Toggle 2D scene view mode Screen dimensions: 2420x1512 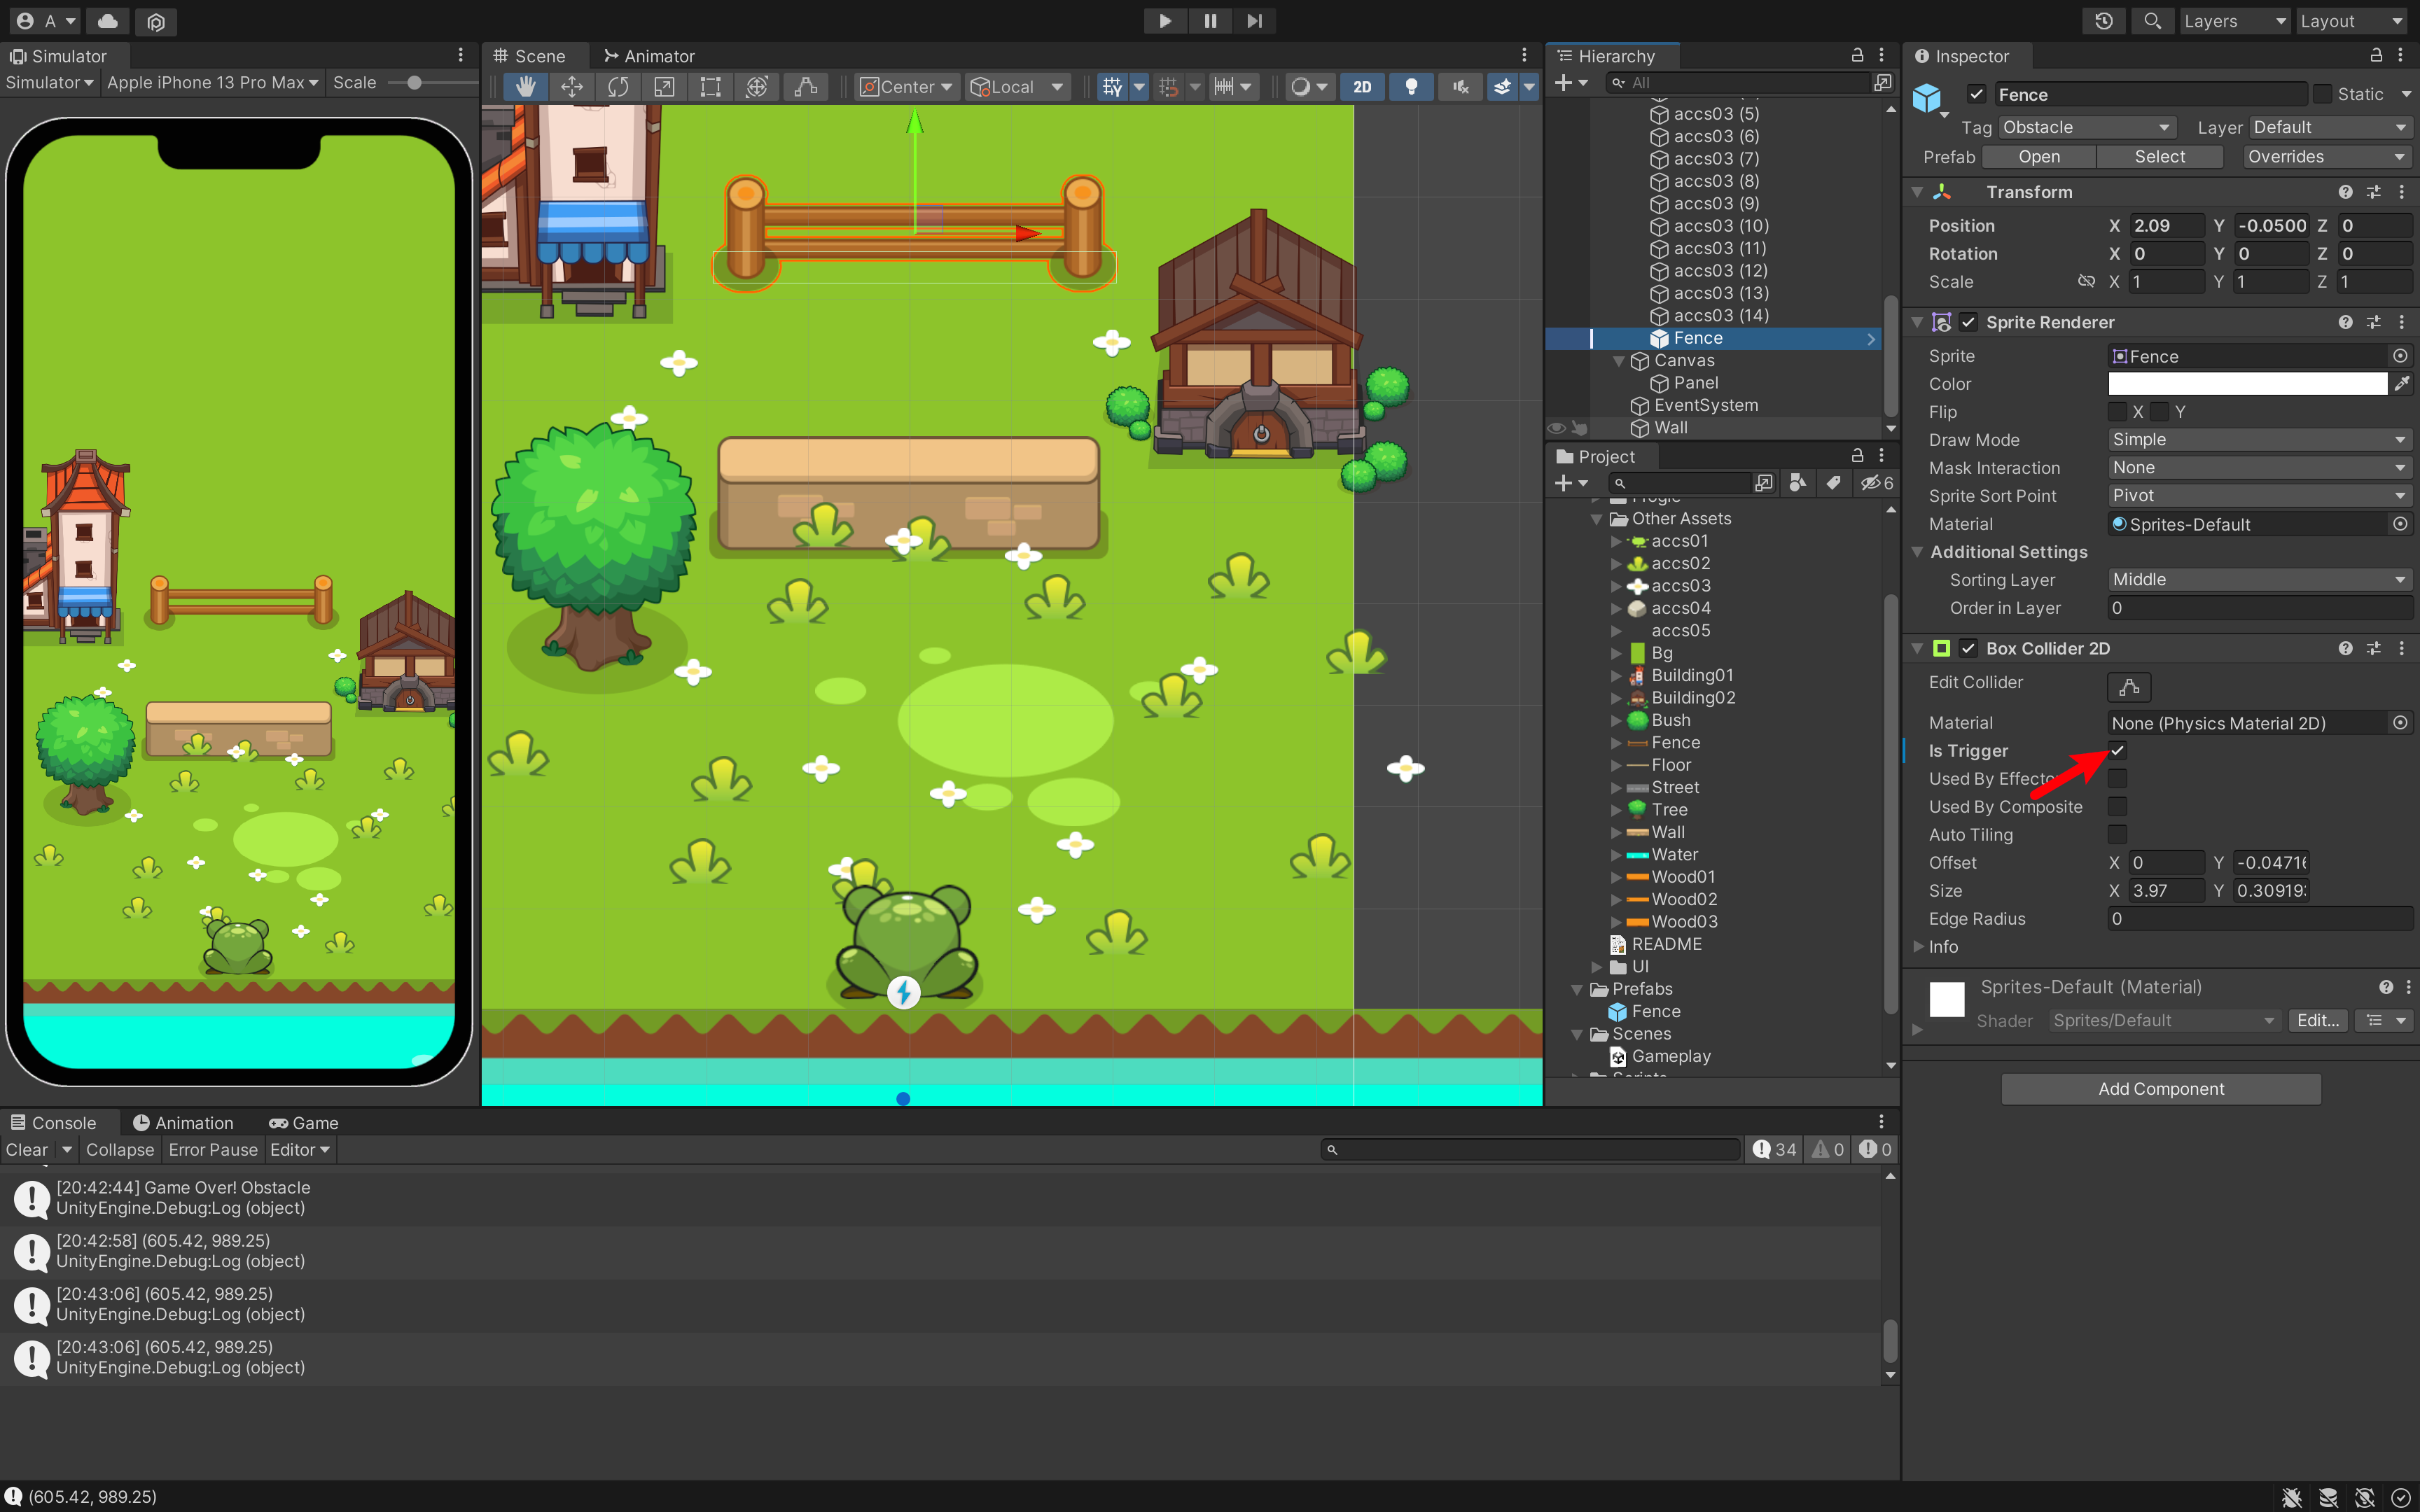pyautogui.click(x=1362, y=87)
